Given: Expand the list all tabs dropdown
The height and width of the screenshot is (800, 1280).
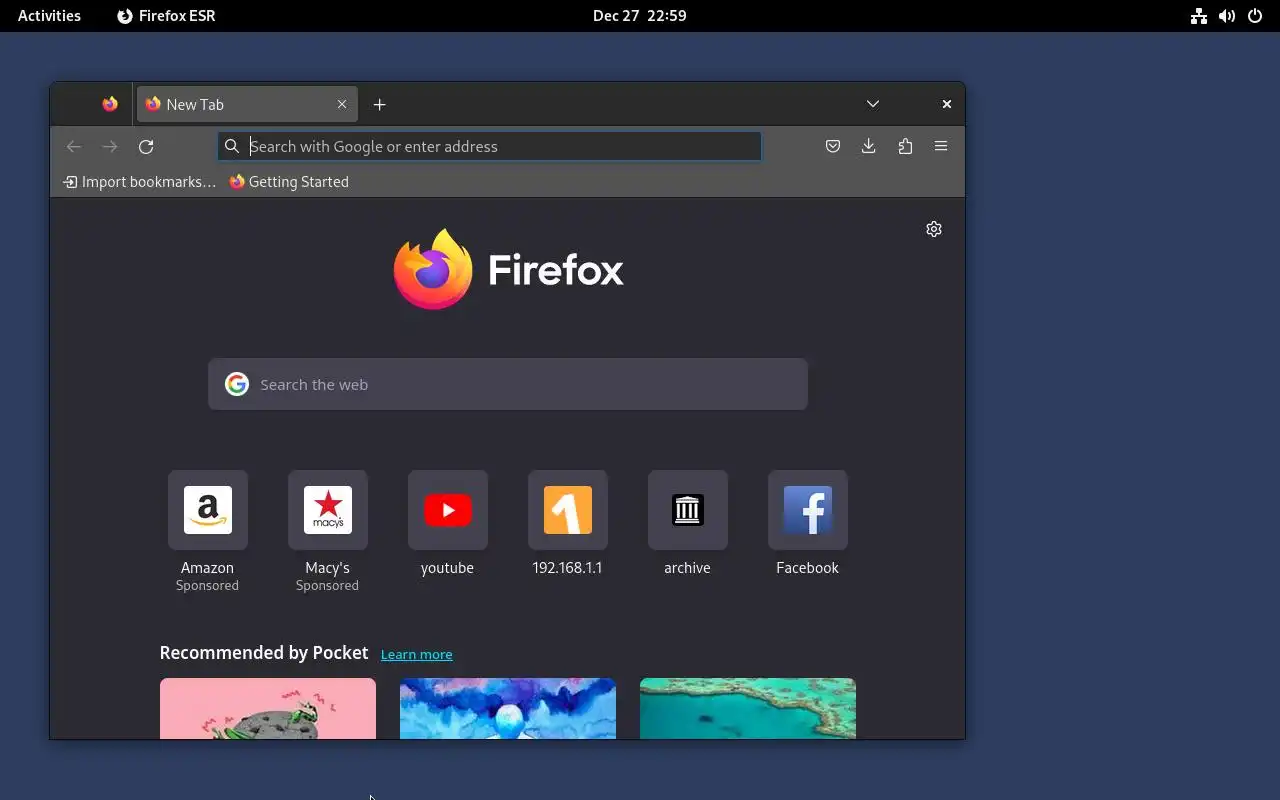Looking at the screenshot, I should click(x=873, y=104).
